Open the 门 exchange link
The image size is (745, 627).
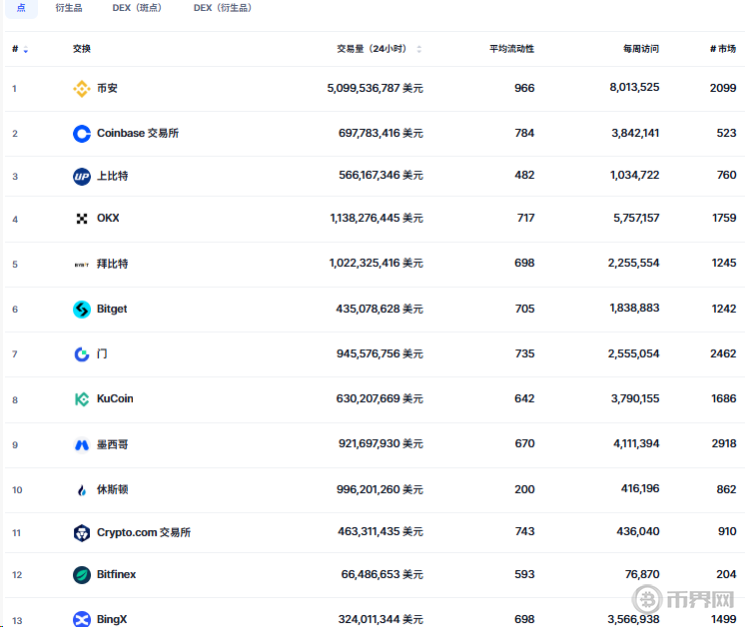(102, 354)
